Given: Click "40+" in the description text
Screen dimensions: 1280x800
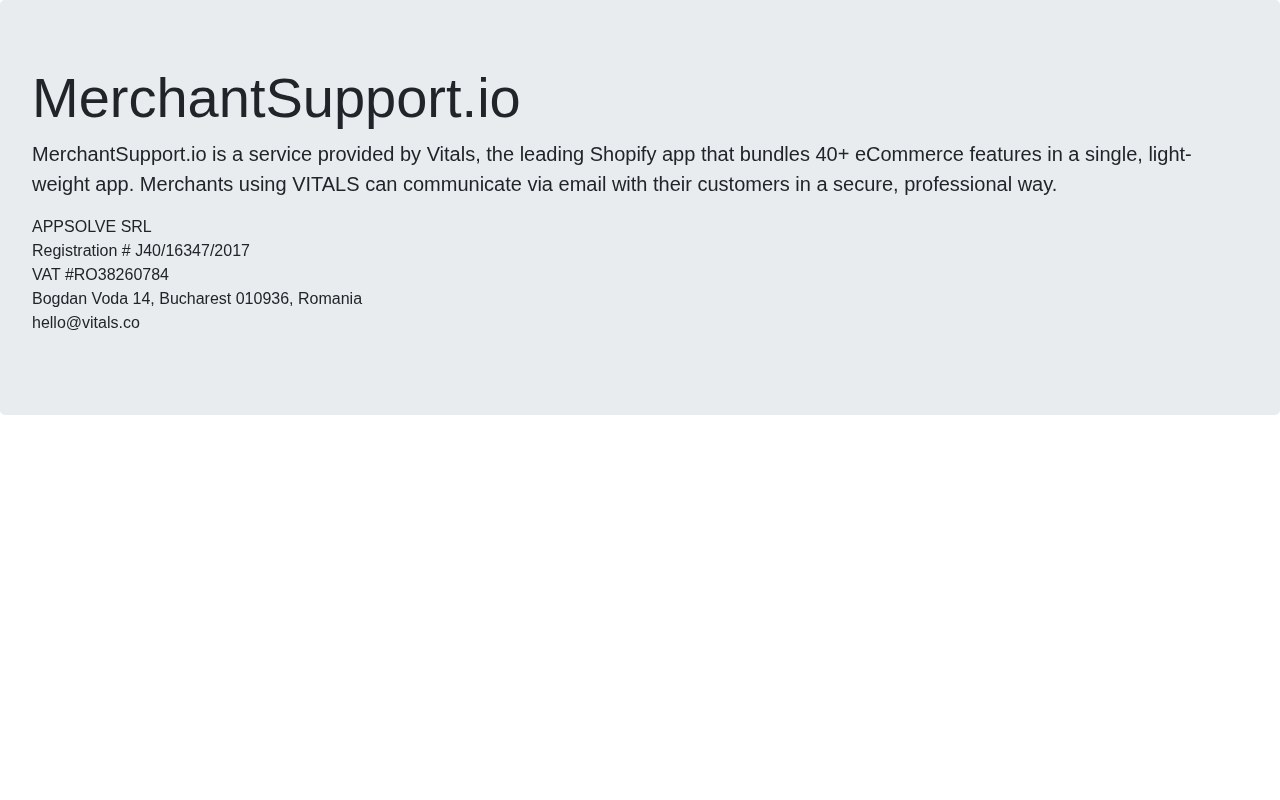Looking at the screenshot, I should [832, 154].
